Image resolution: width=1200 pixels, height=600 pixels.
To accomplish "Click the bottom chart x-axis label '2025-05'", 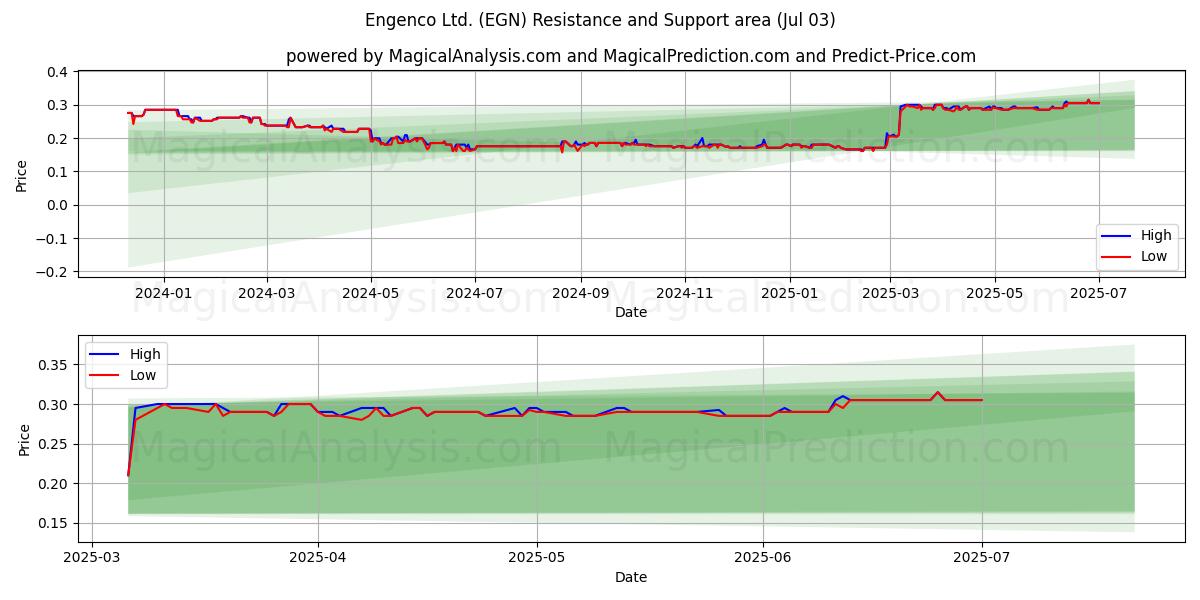I will (537, 558).
